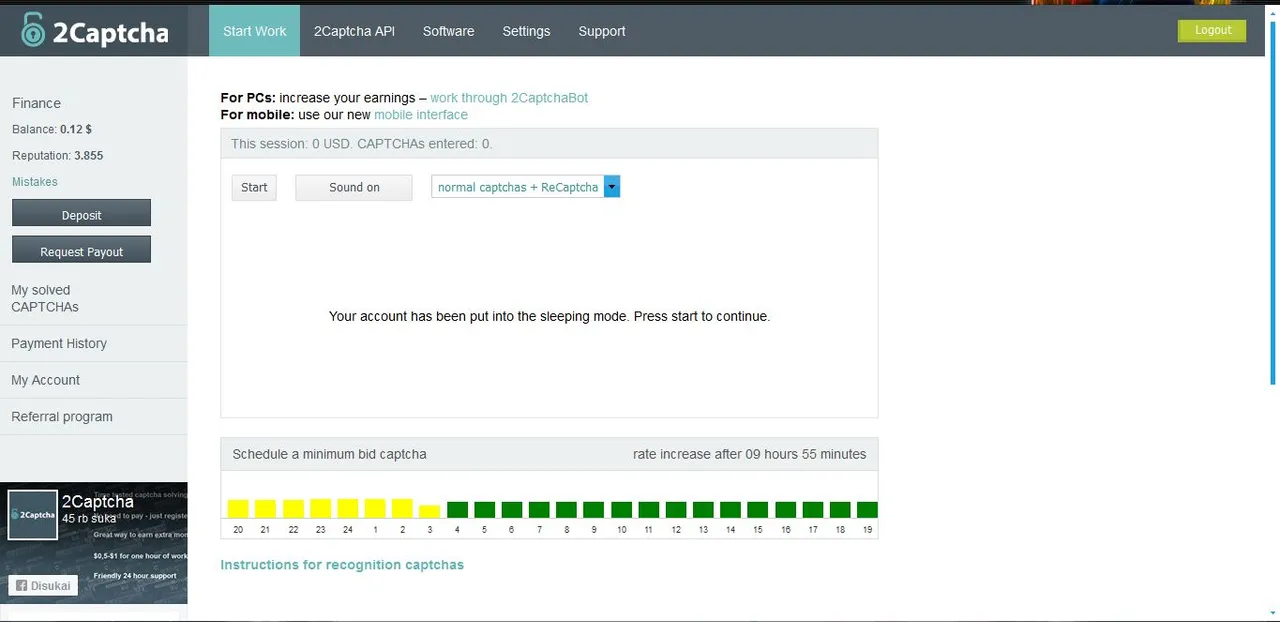Open the 2Captcha API menu item

coord(354,31)
